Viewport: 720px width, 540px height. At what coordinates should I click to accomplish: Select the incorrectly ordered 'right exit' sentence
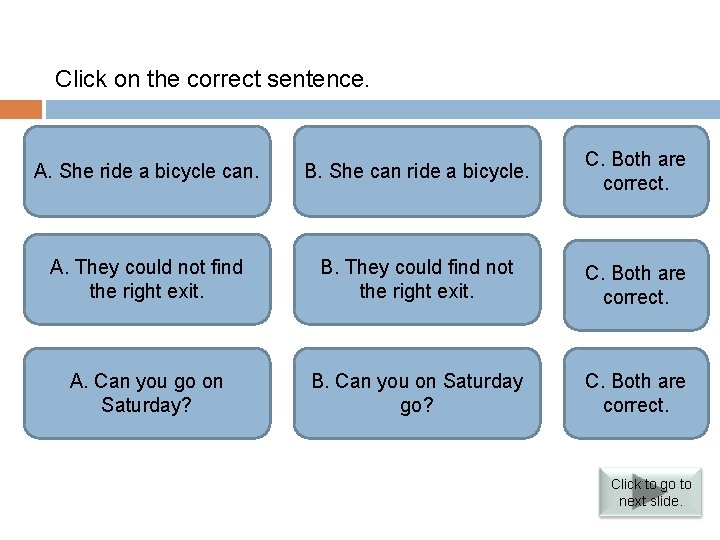(x=417, y=279)
